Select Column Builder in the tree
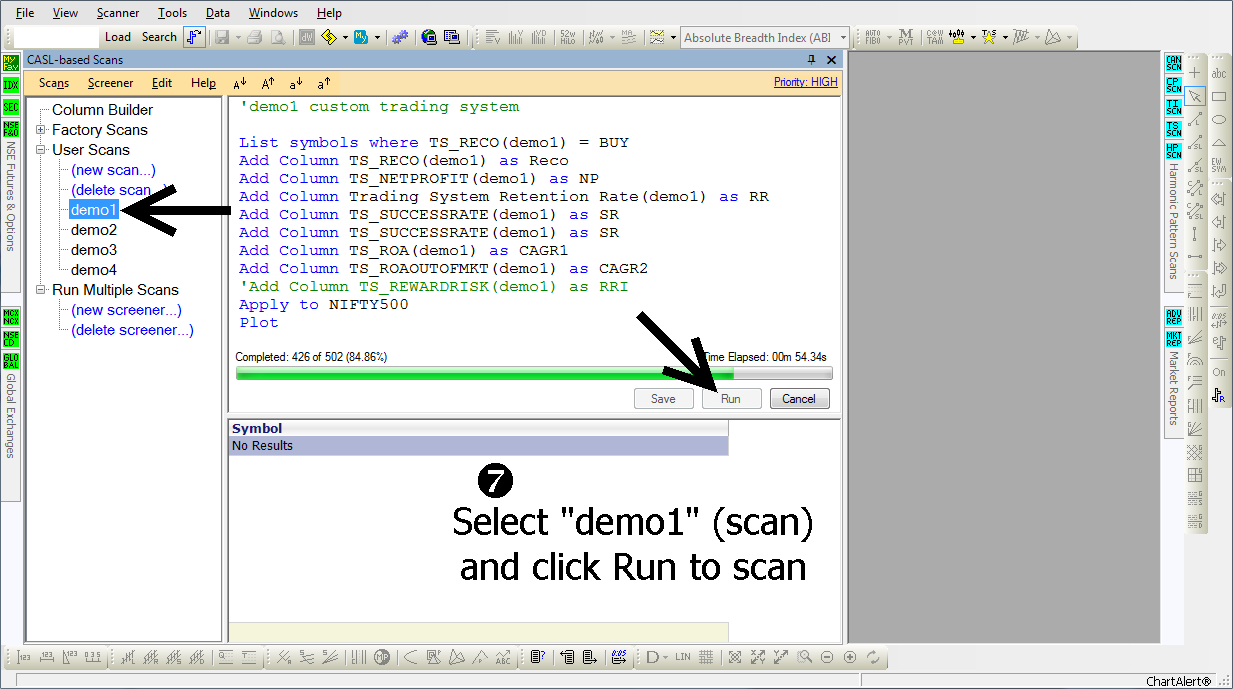The height and width of the screenshot is (689, 1233). click(x=102, y=110)
